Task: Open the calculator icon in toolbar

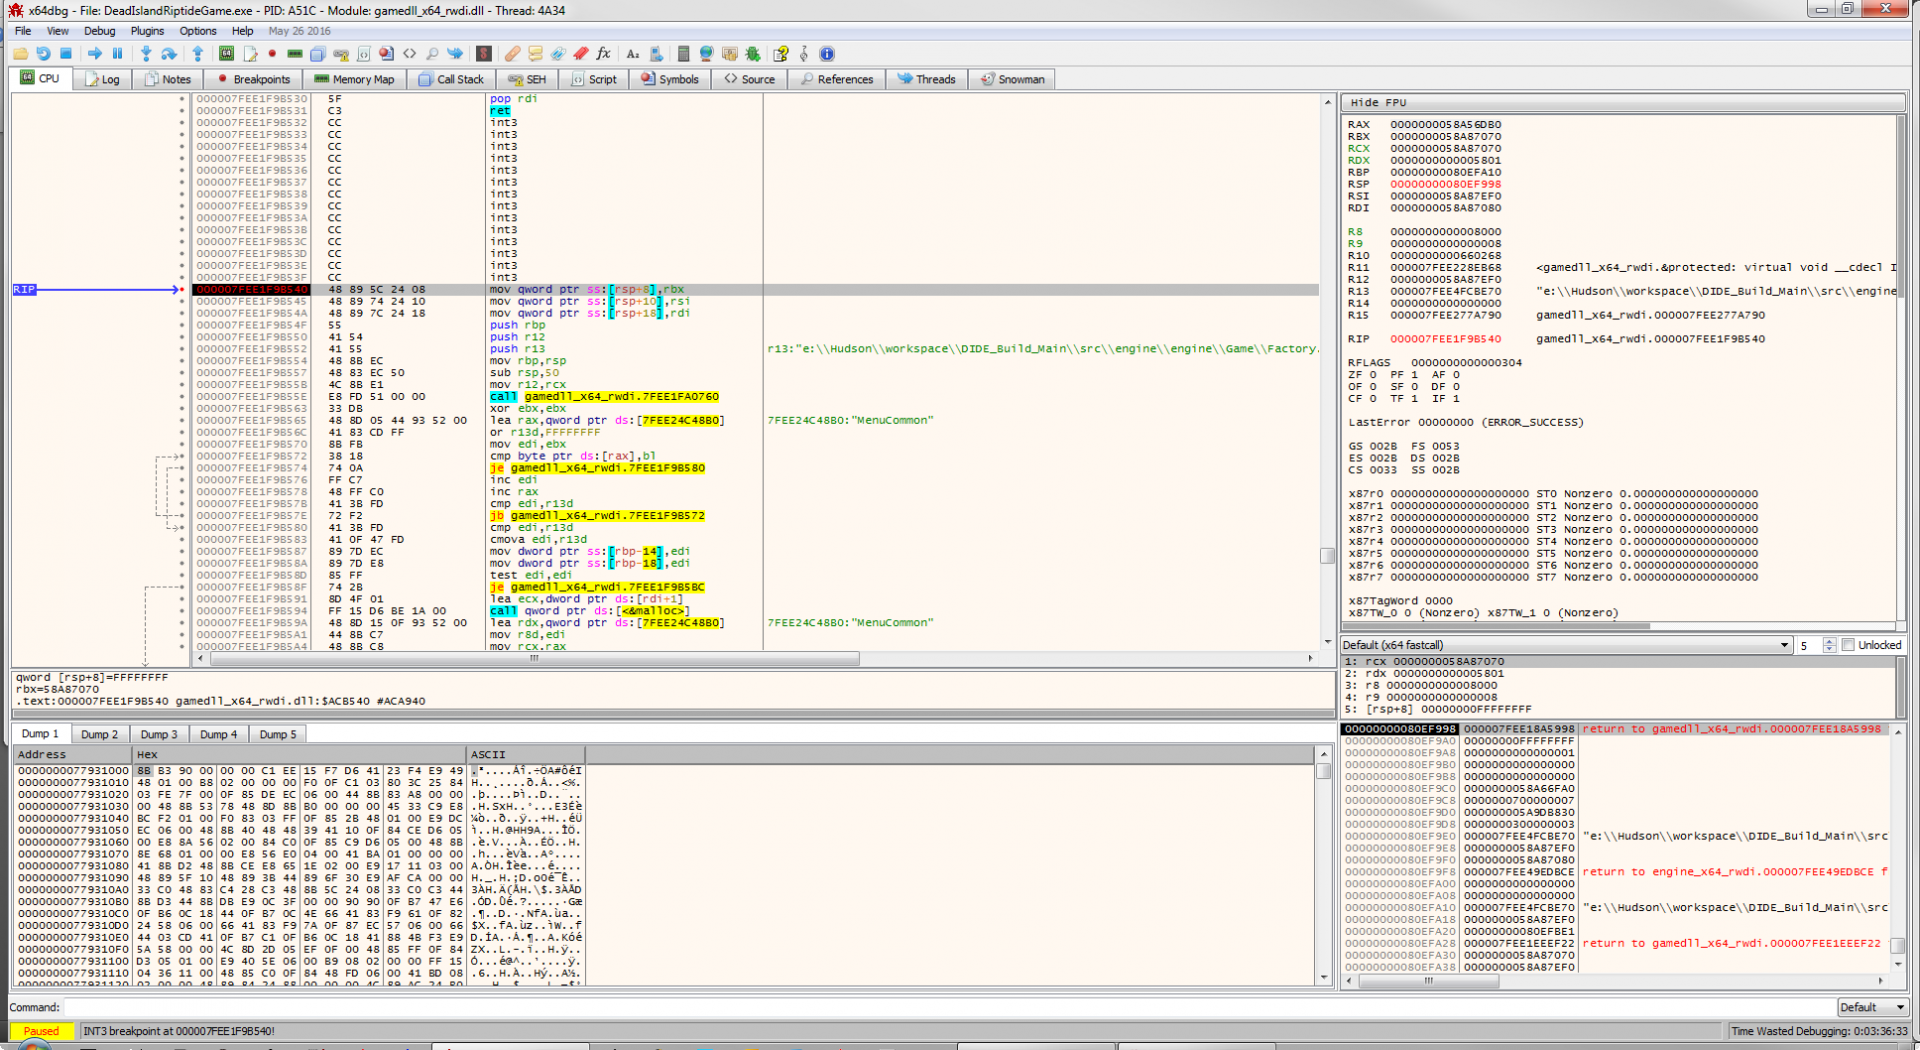Action: (x=683, y=54)
